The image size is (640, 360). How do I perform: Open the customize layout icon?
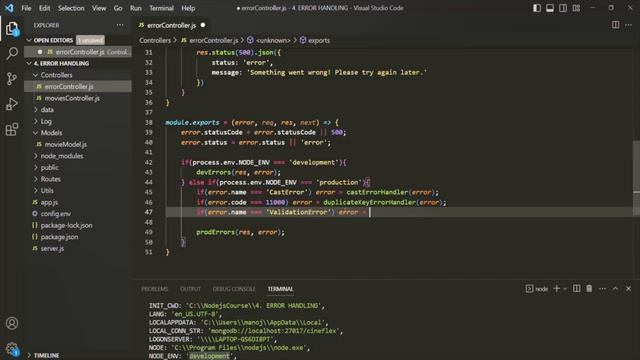[576, 8]
